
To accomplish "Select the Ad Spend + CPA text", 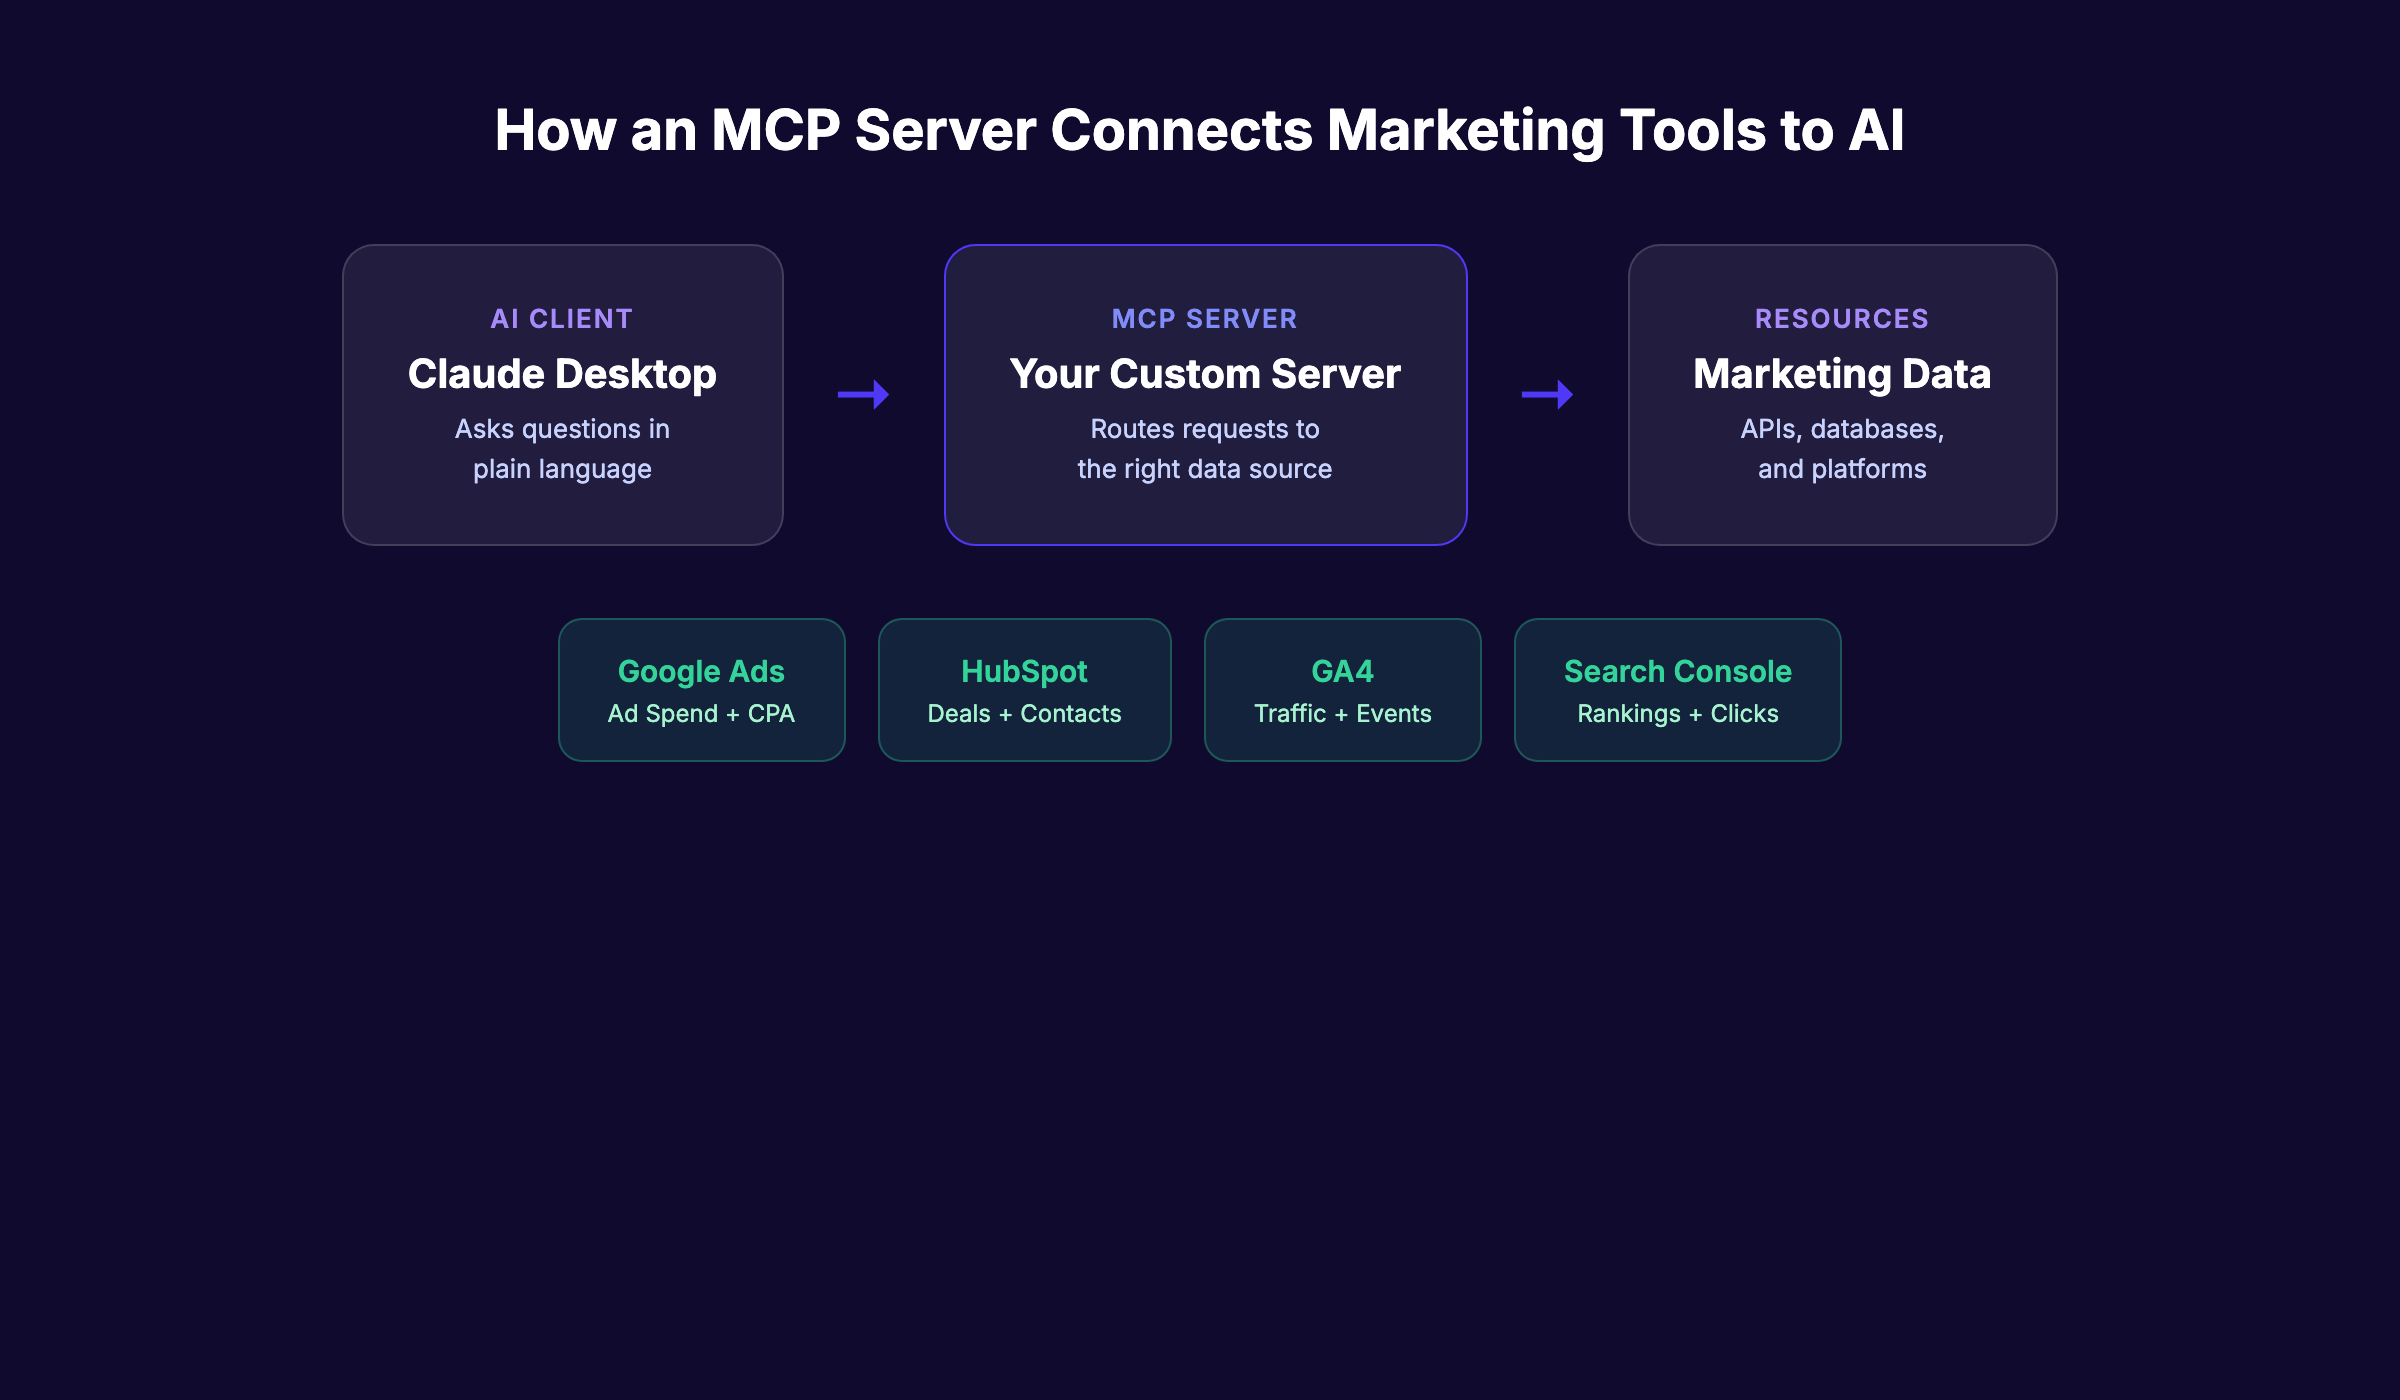I will coord(701,713).
